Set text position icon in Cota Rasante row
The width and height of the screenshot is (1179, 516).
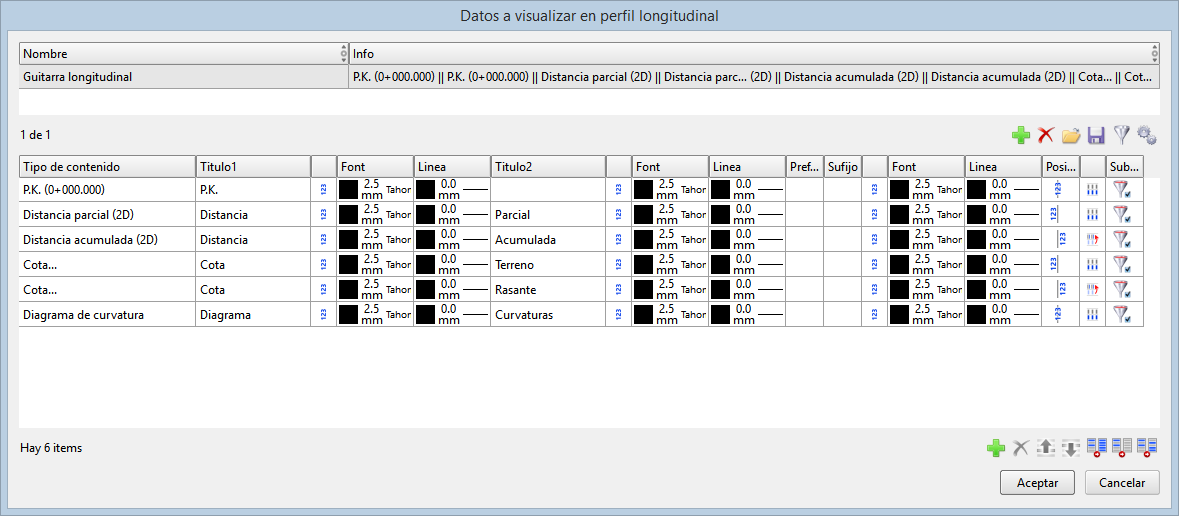(x=1060, y=289)
